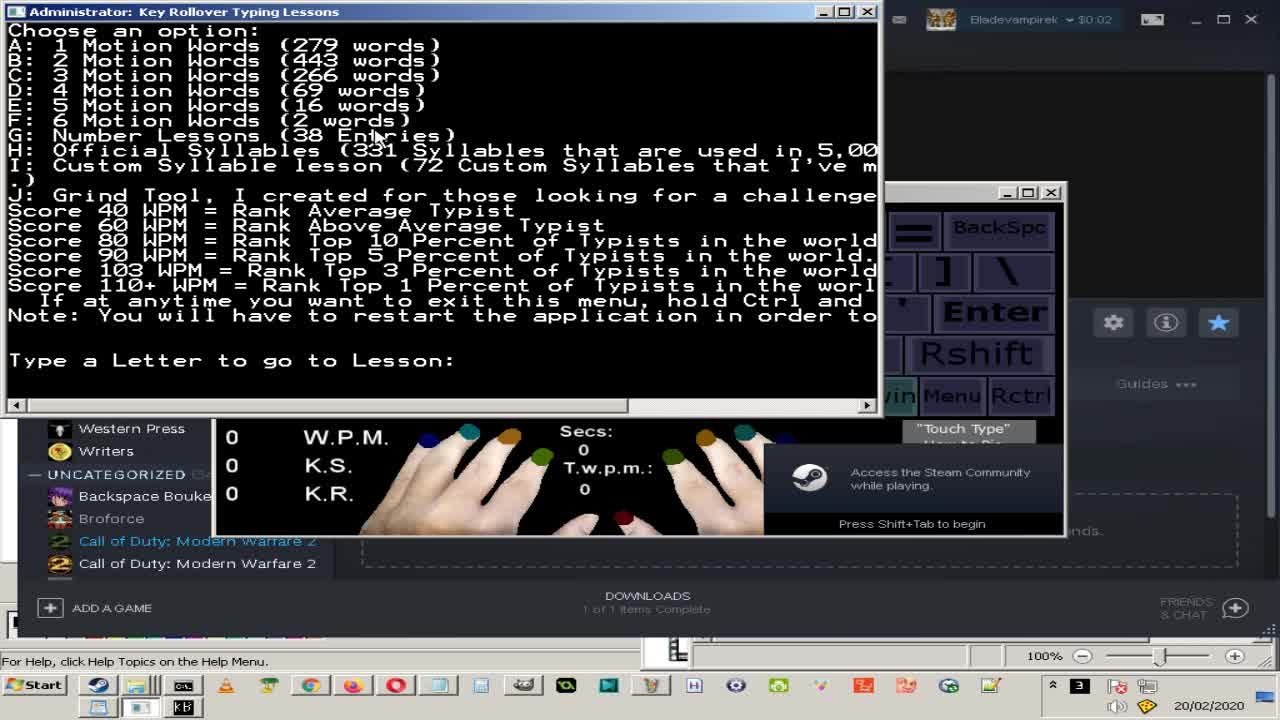Viewport: 1280px width, 720px height.
Task: Launch Google Chrome from the taskbar
Action: [311, 685]
